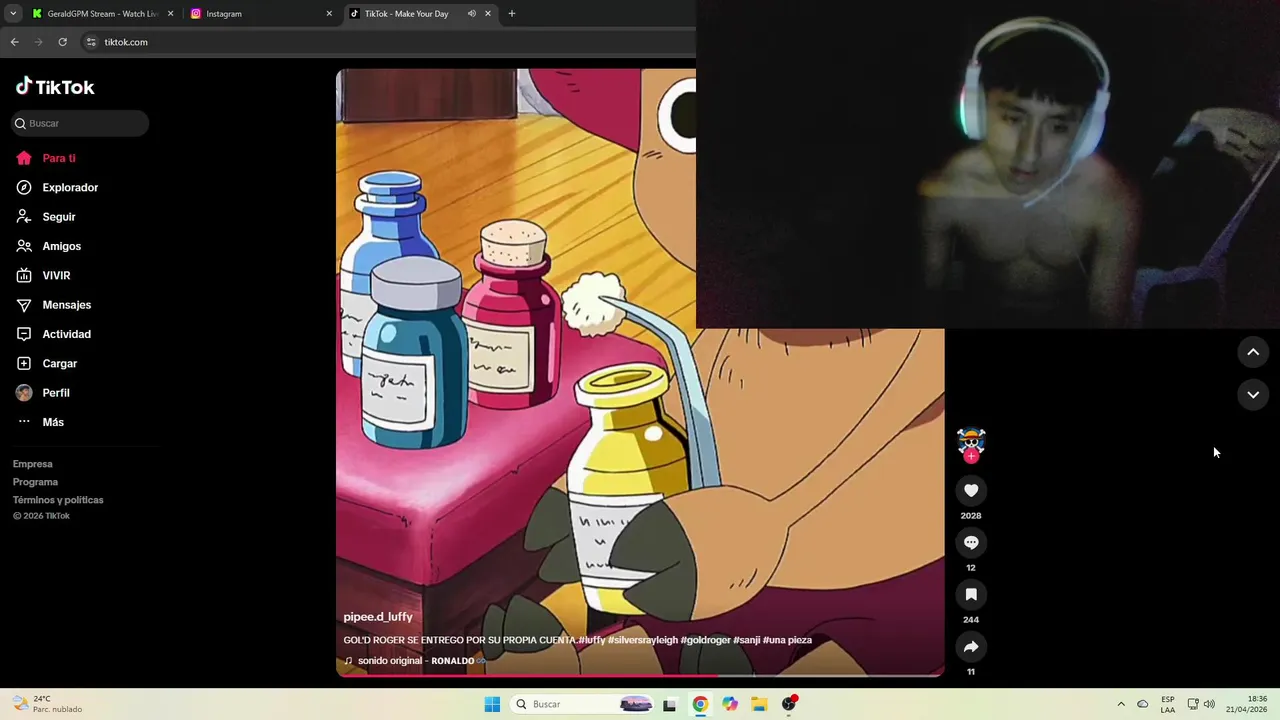Click the video progress bar
This screenshot has width=1280, height=720.
click(x=640, y=675)
